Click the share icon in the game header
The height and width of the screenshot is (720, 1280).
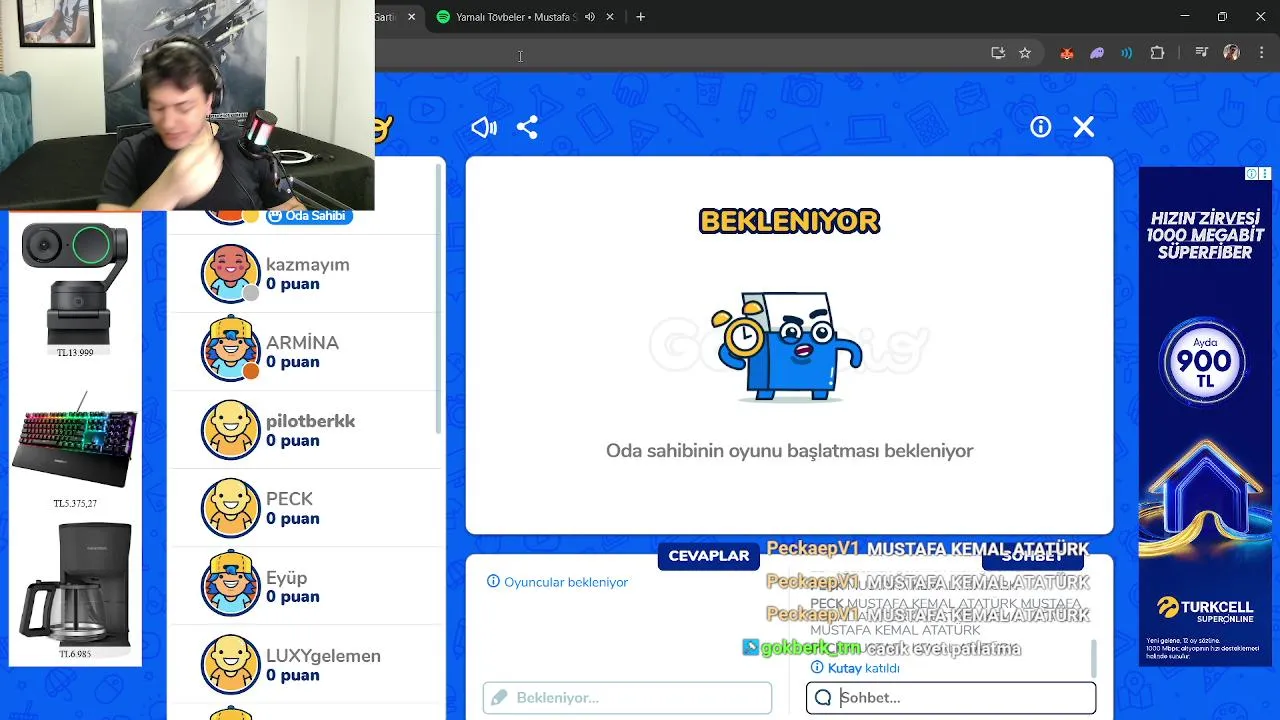(527, 127)
